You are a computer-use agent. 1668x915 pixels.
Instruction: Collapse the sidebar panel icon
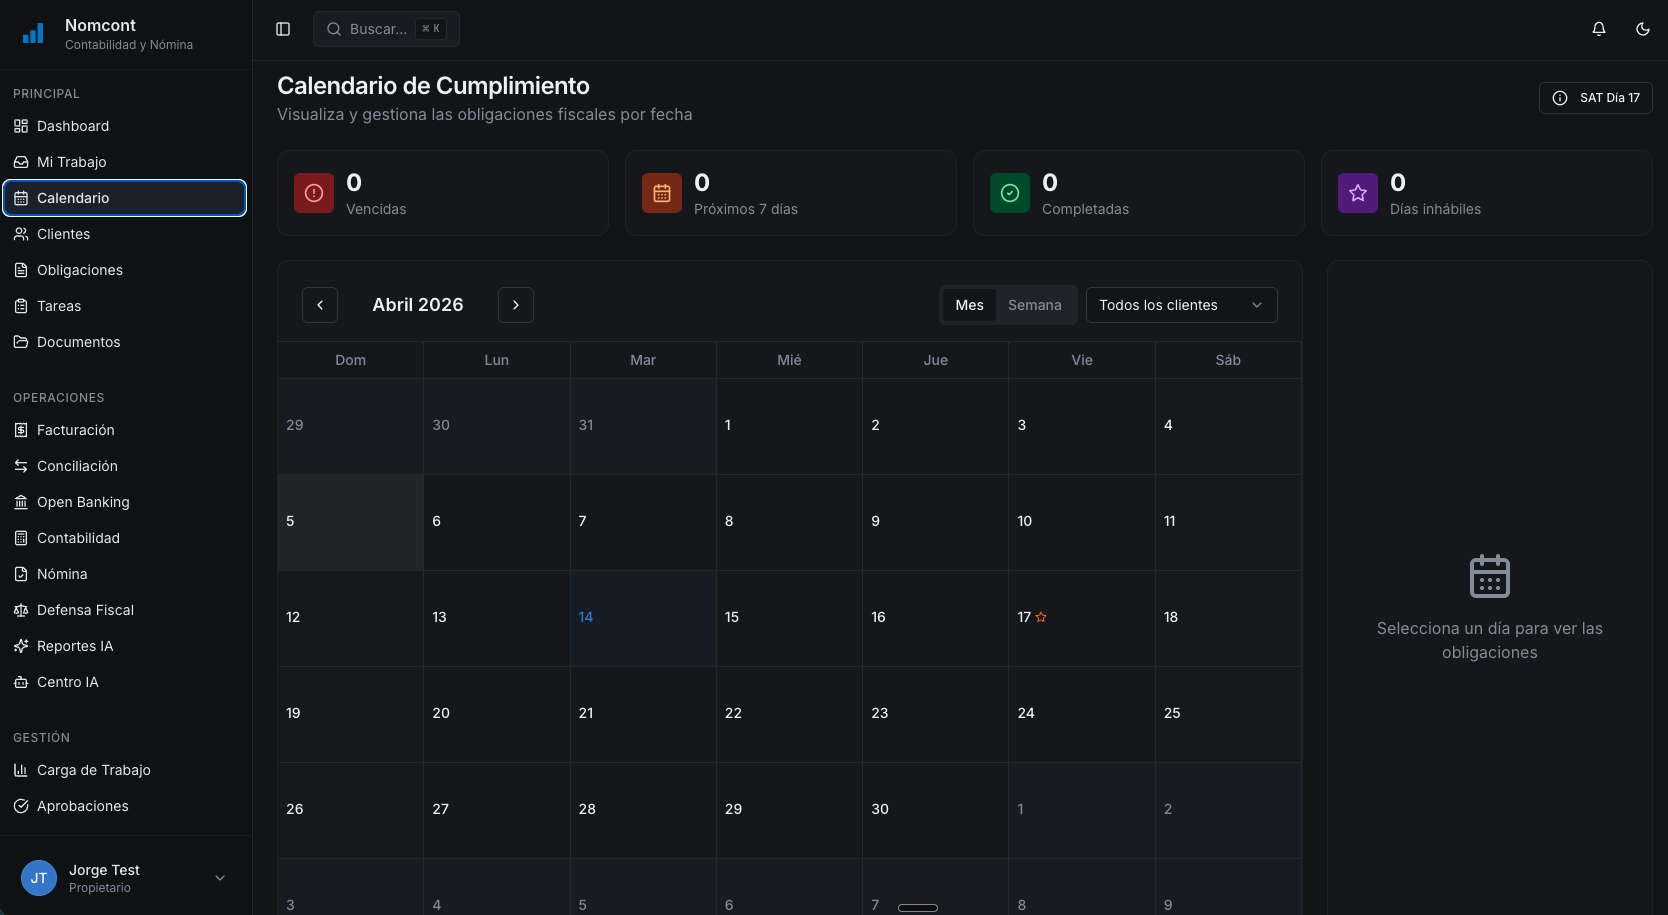[283, 29]
